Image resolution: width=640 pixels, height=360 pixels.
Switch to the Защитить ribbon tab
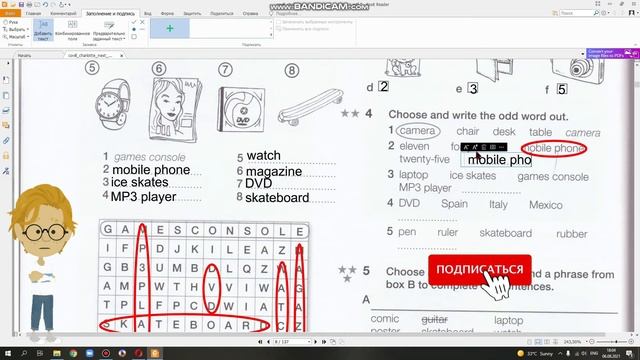(x=192, y=13)
